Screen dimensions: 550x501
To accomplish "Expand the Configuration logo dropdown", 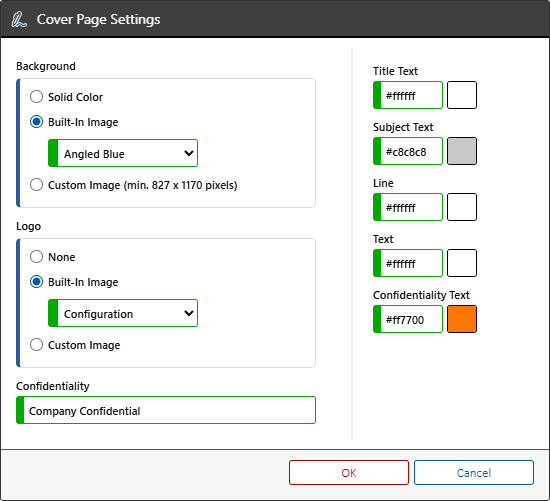I will (123, 313).
